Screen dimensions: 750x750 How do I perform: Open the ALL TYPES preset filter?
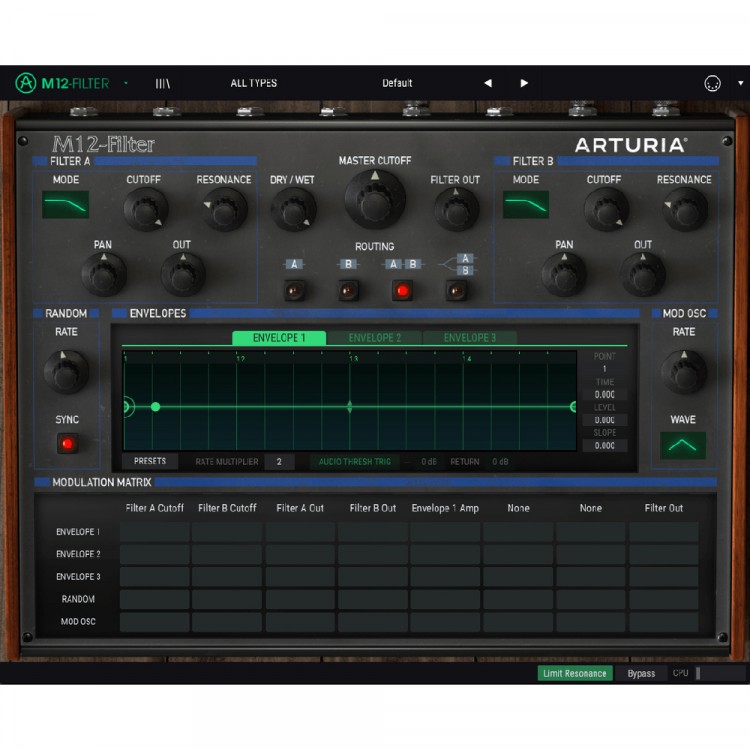click(254, 83)
